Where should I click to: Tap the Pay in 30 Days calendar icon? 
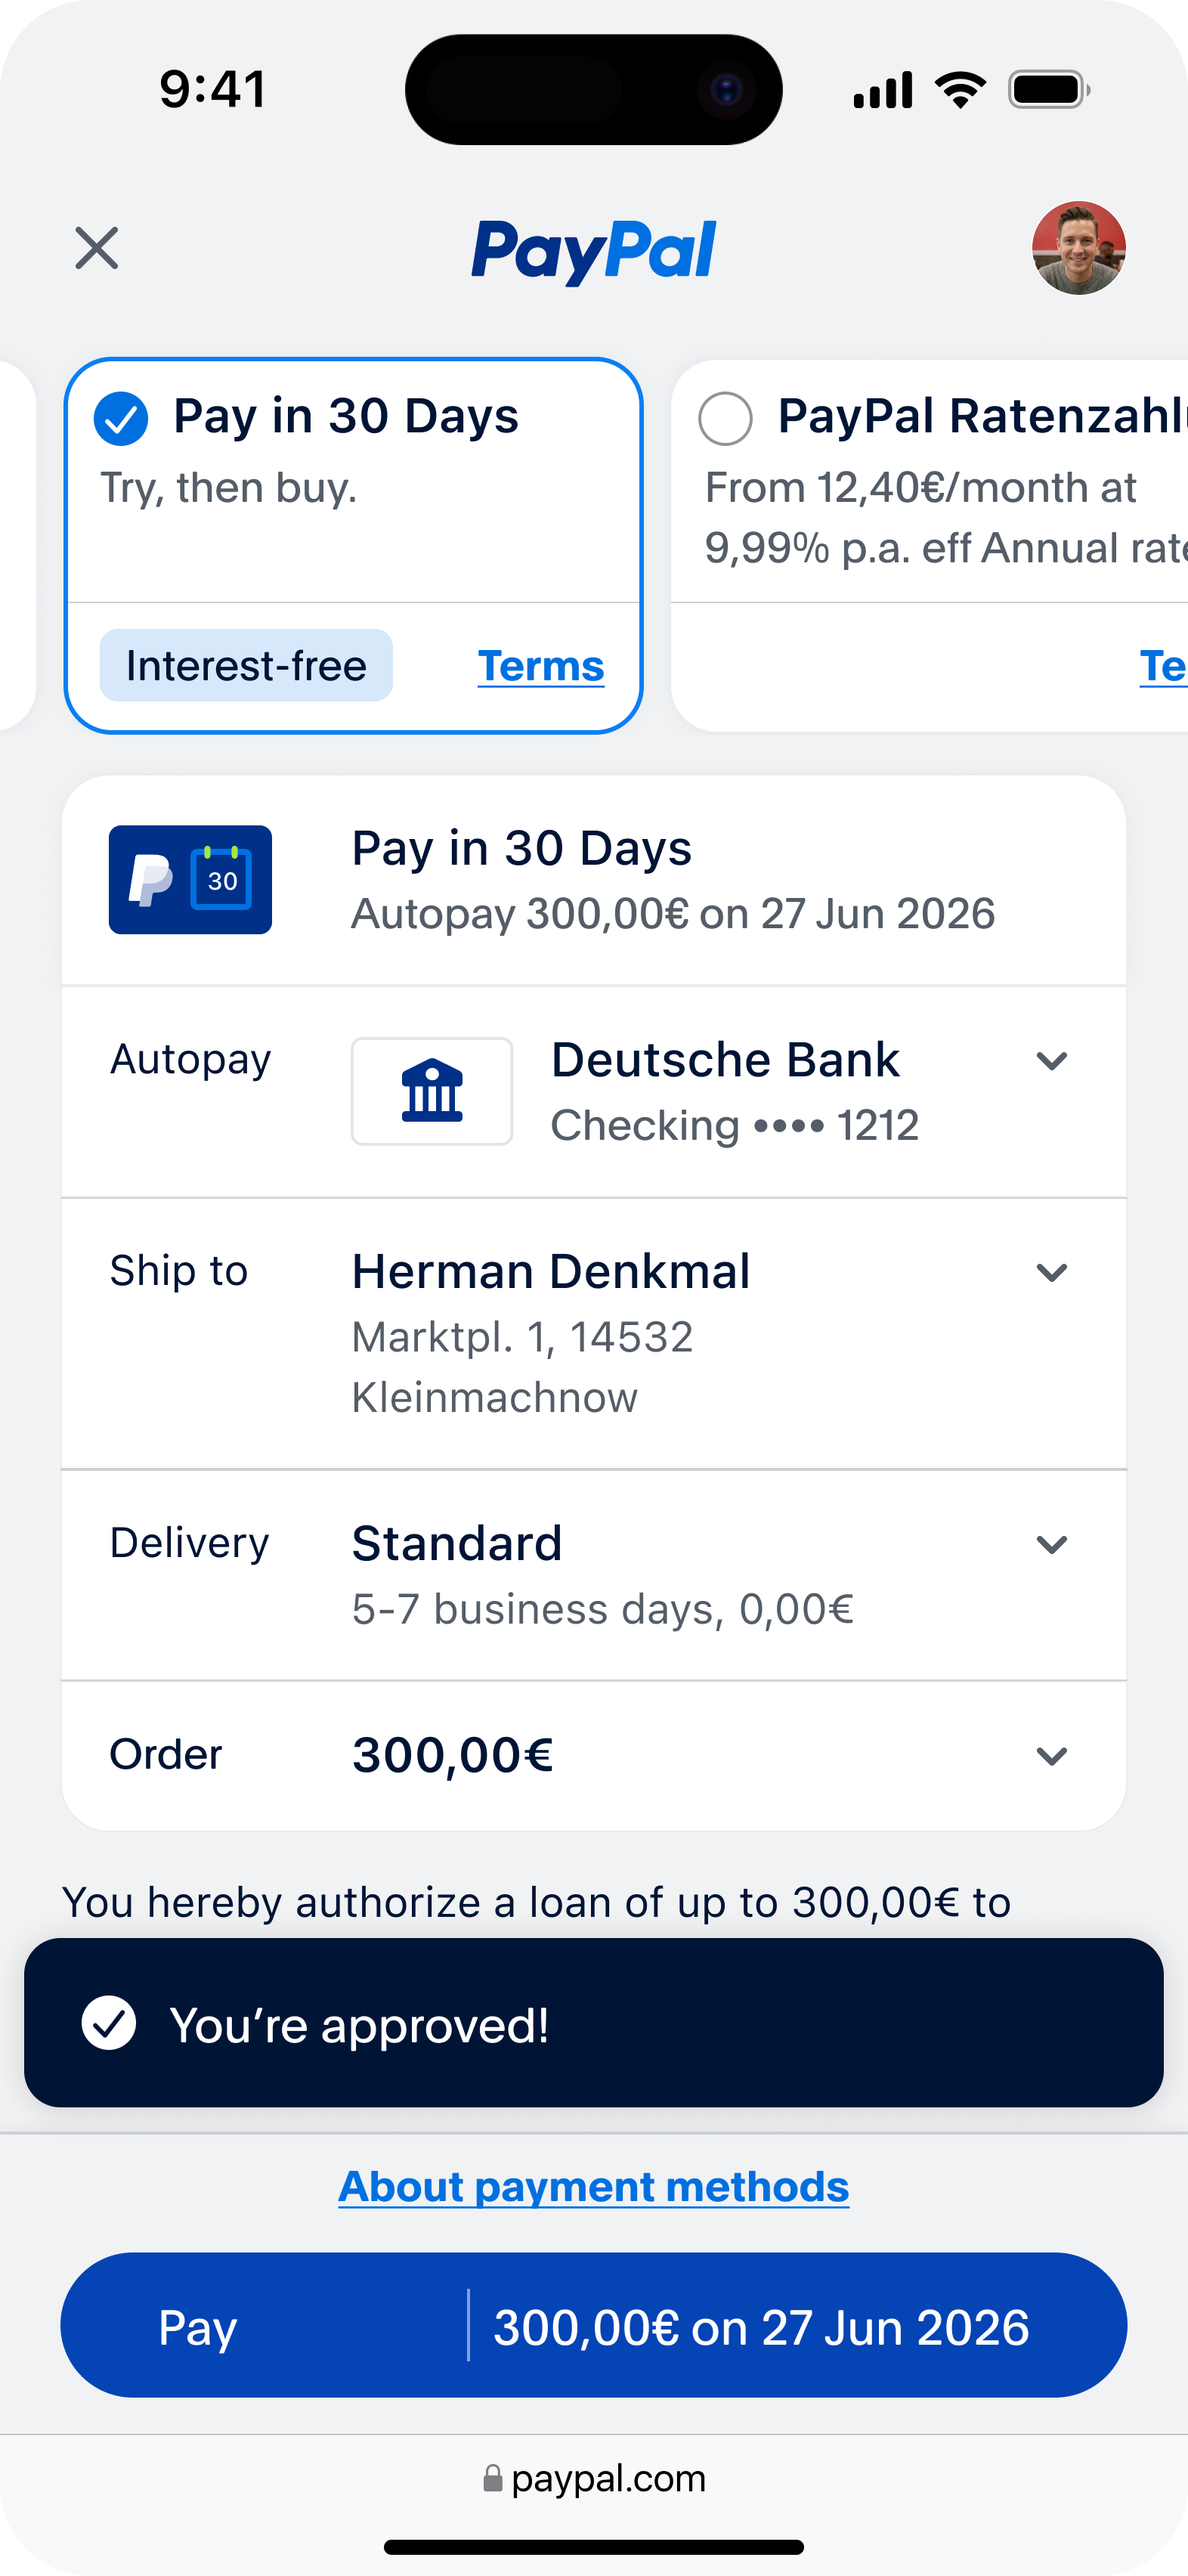(190, 879)
